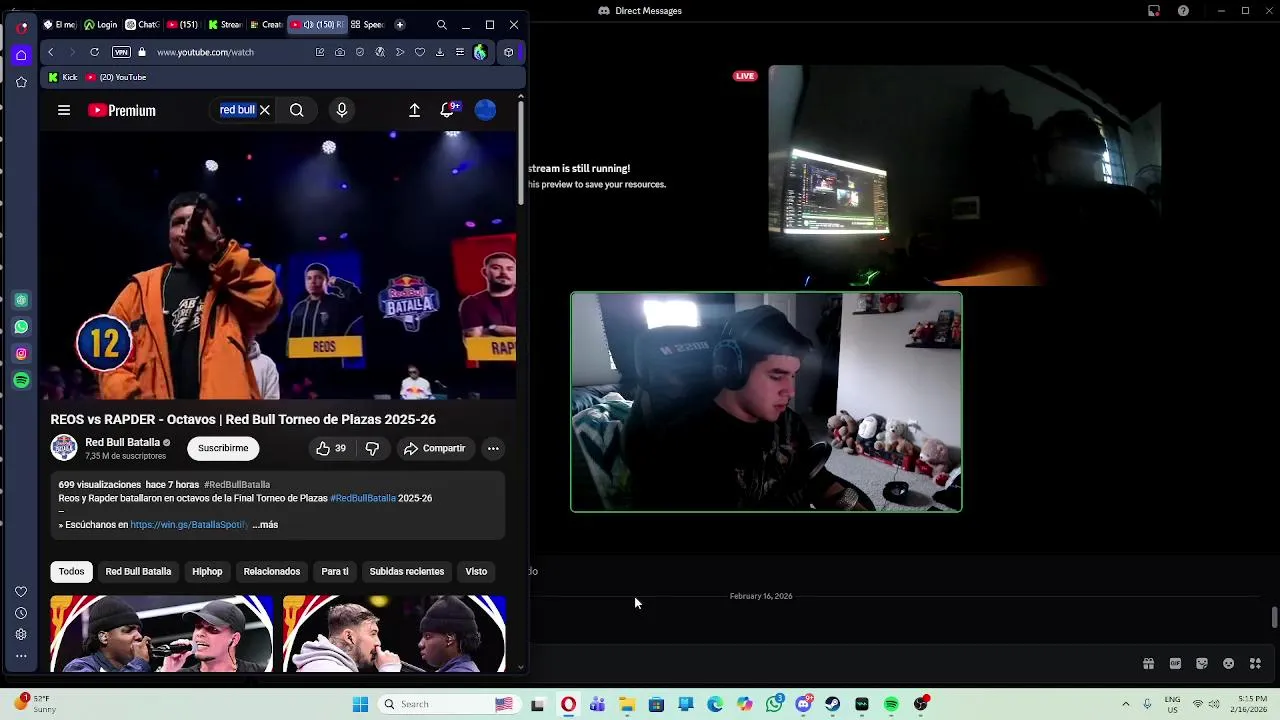Viewport: 1280px width, 720px height.
Task: Select the Relacionados filter chip
Action: 272,571
